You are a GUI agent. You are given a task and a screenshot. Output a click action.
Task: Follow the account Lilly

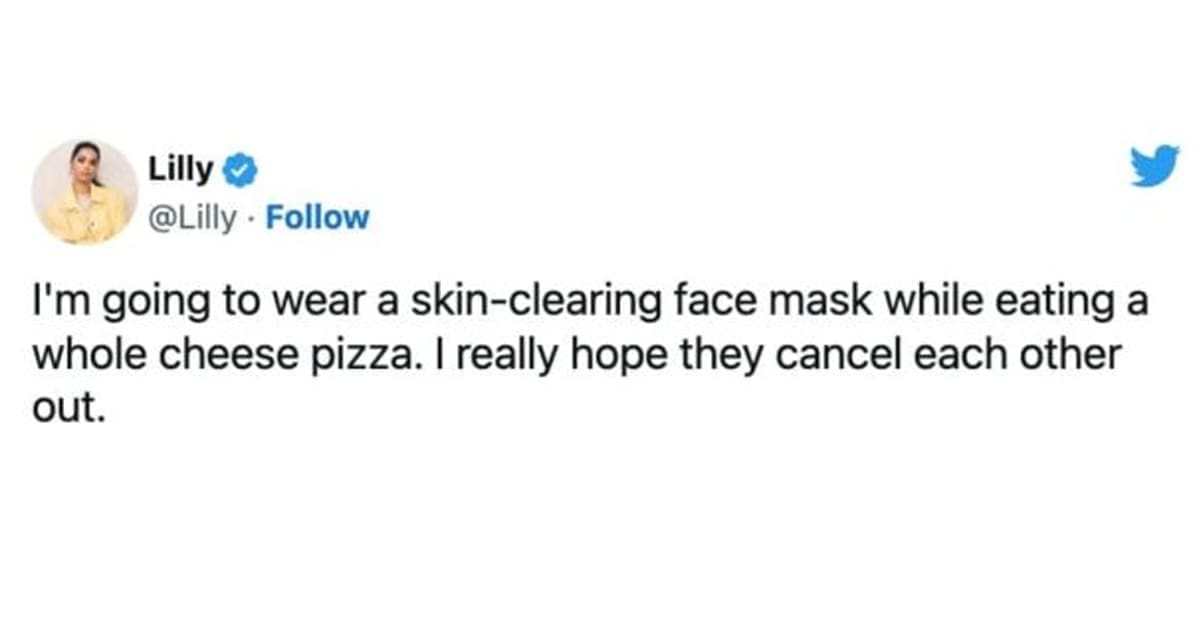pos(318,218)
